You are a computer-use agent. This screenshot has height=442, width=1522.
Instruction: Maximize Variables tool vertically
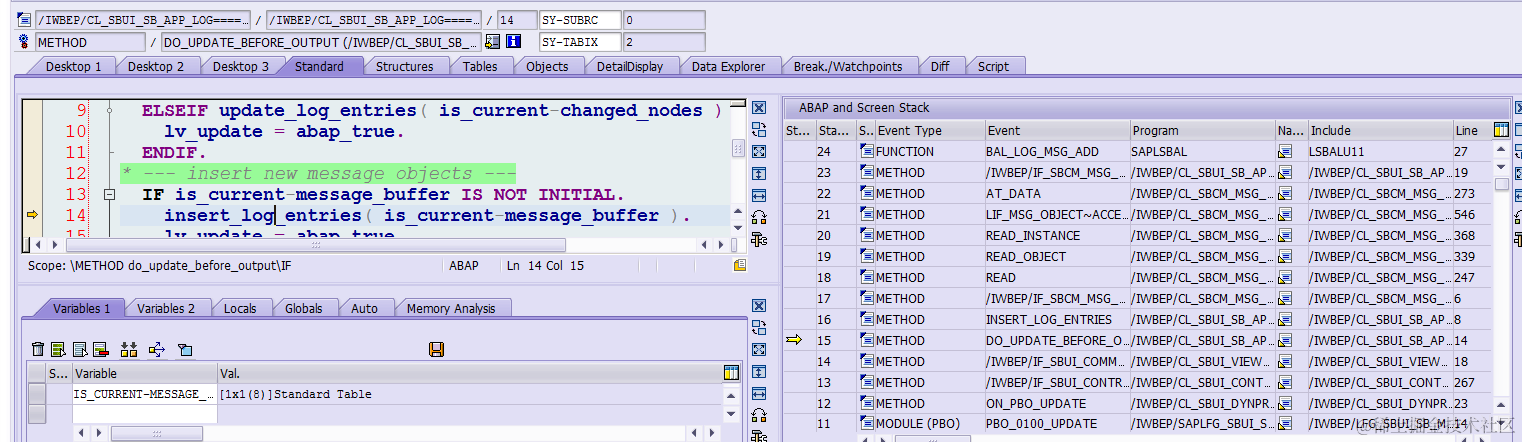click(x=759, y=372)
